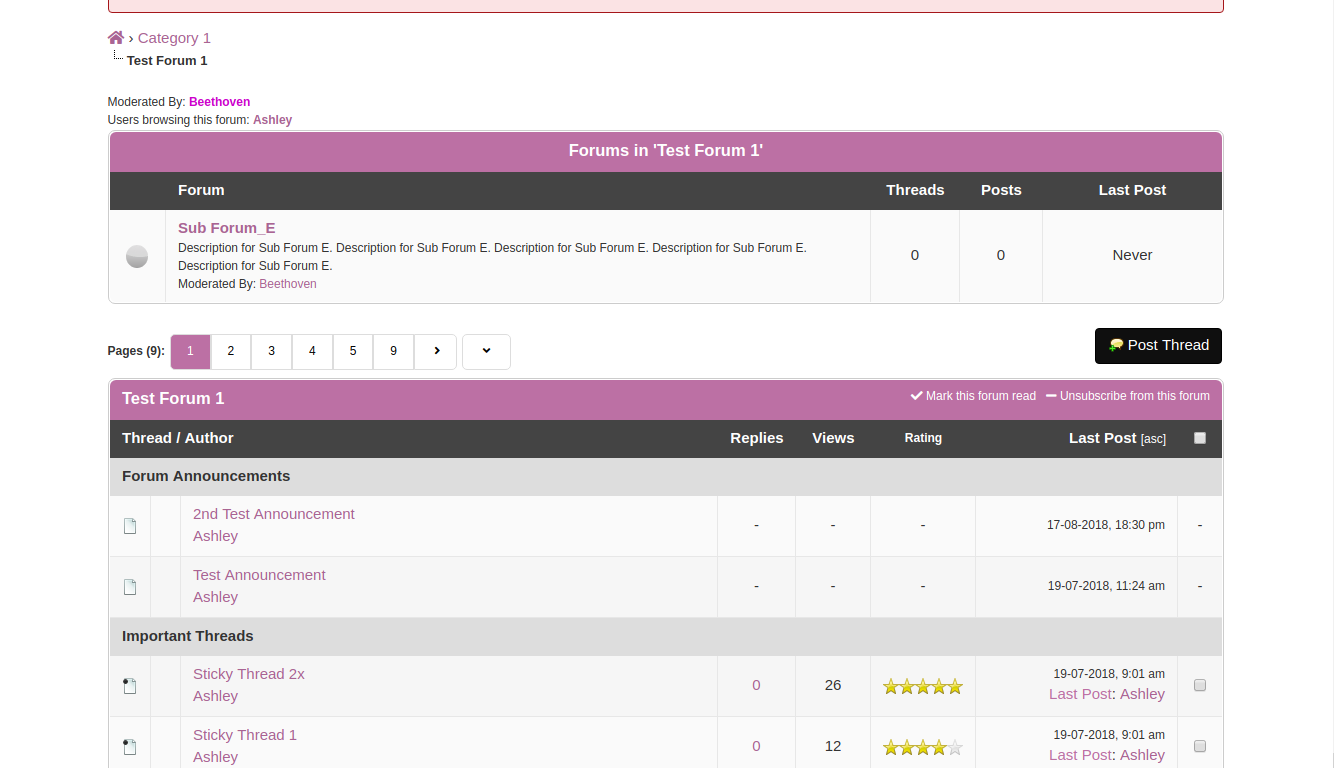
Task: Click the Sticky Thread 1 folder icon
Action: (x=130, y=747)
